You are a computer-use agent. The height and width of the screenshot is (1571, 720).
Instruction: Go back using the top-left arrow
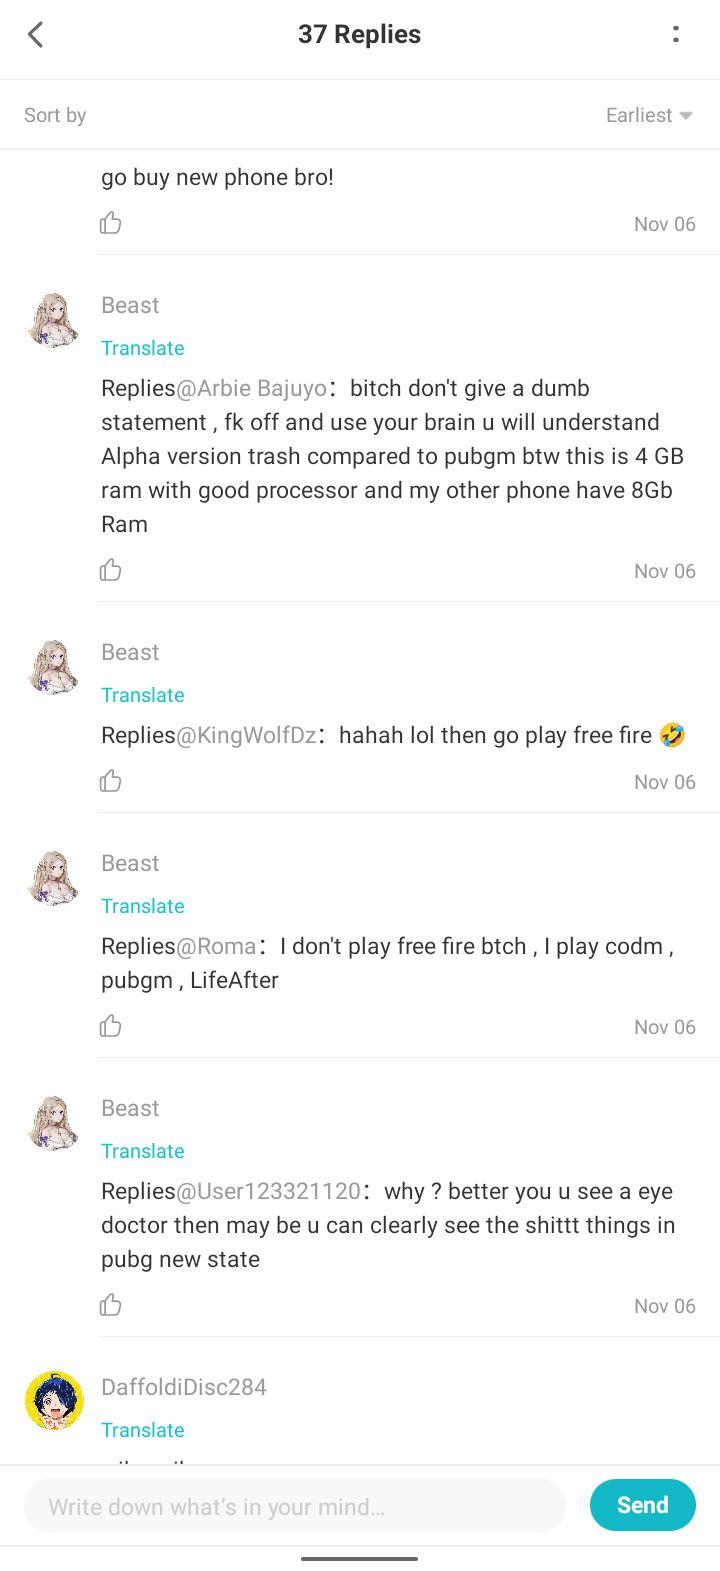[x=36, y=35]
